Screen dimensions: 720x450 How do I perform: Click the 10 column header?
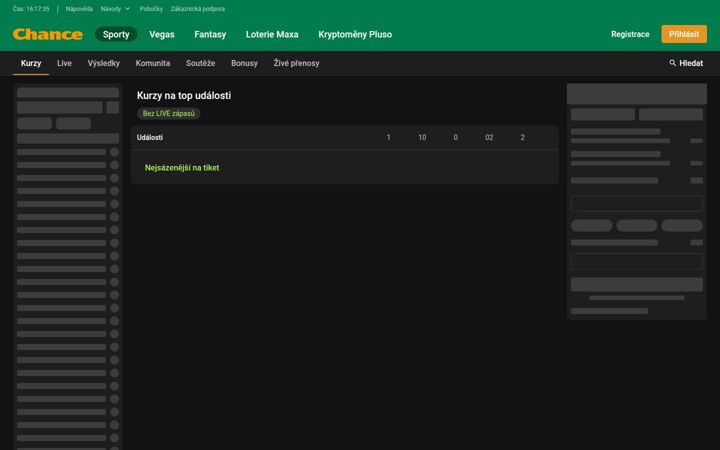tap(422, 137)
